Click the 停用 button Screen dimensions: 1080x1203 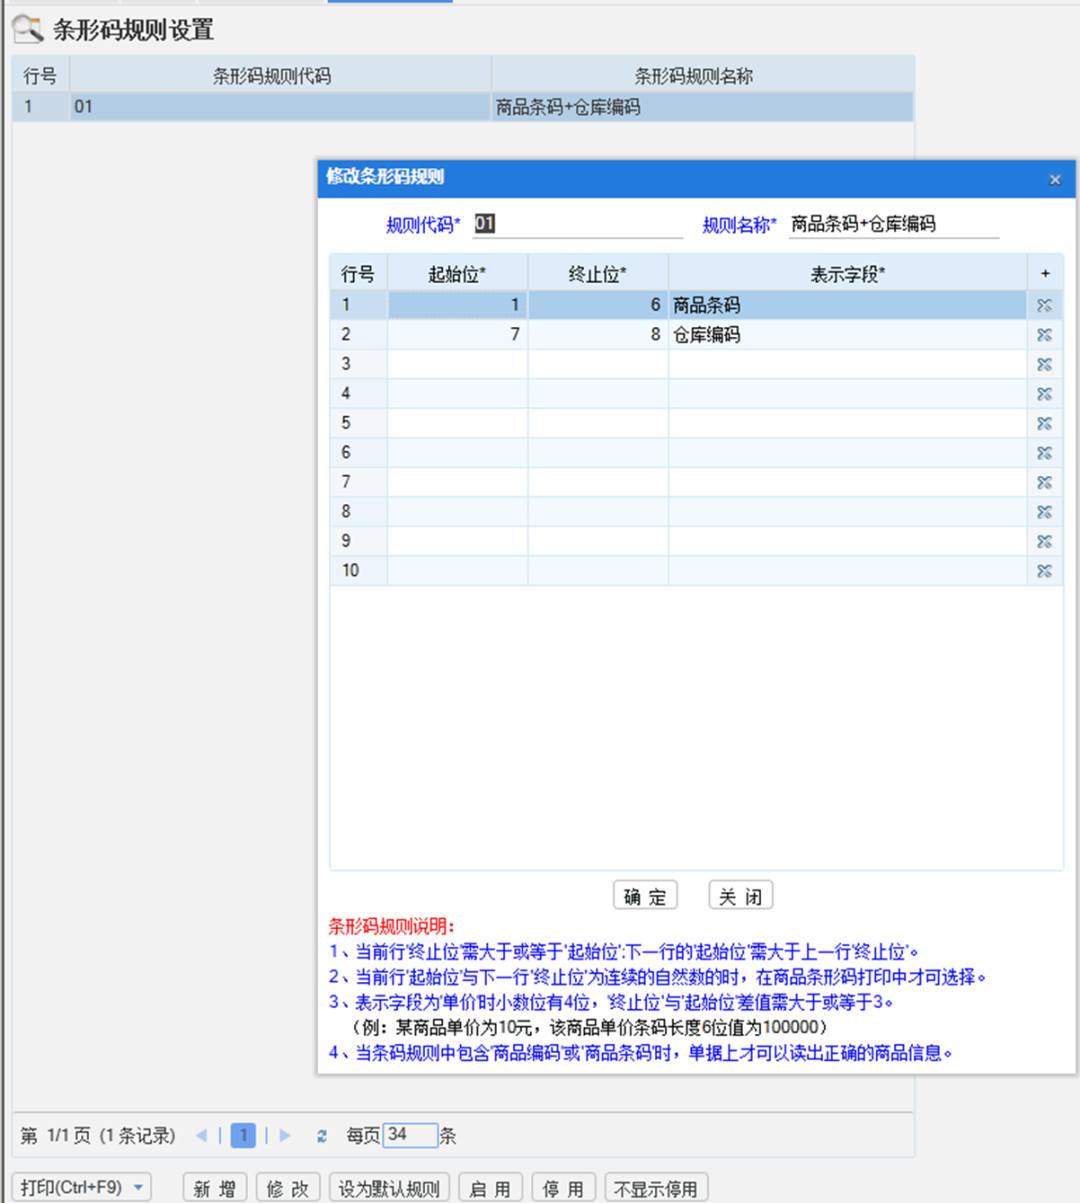(x=563, y=1188)
